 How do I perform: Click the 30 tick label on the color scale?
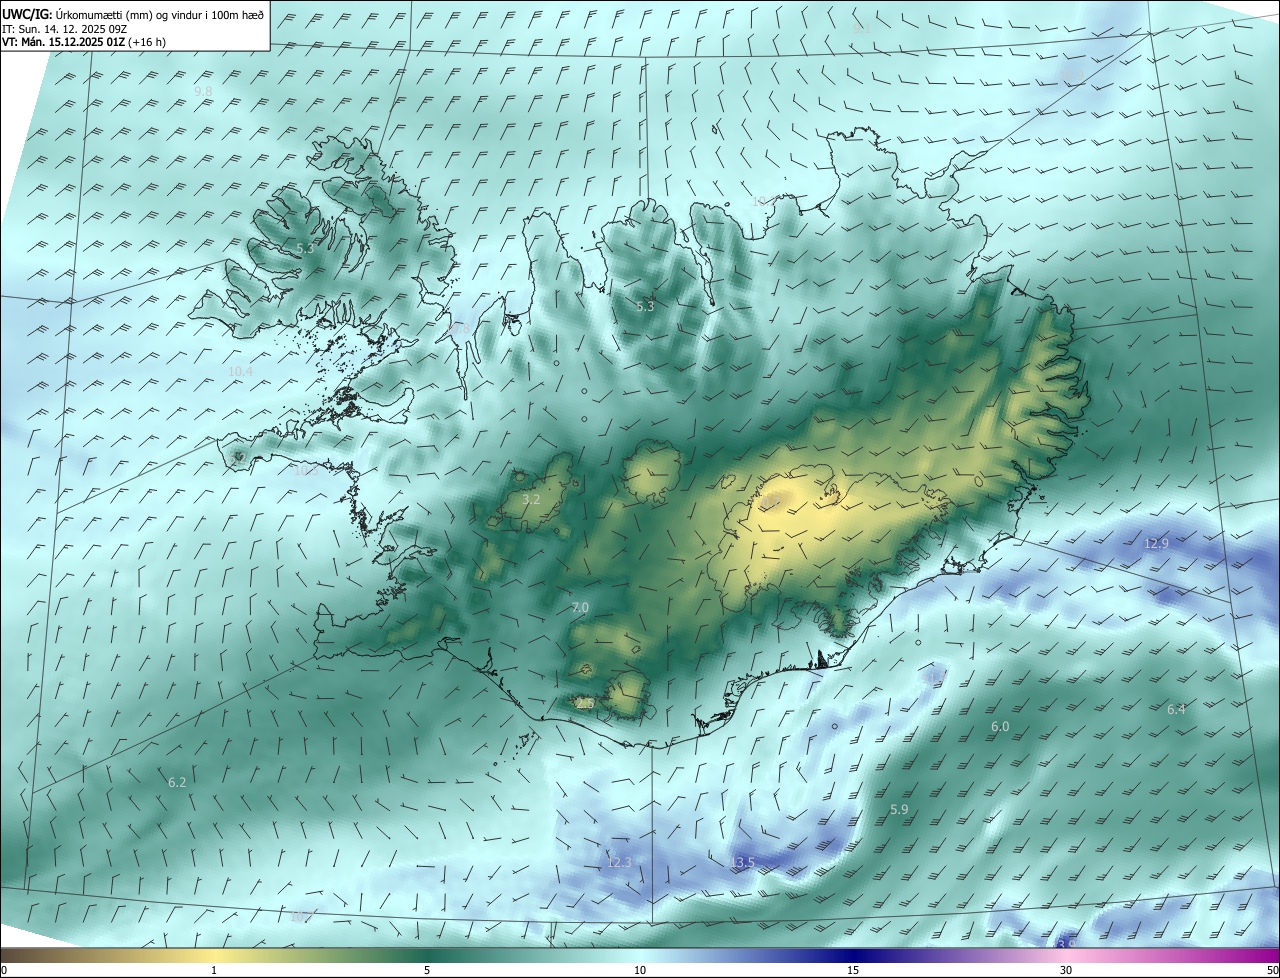tap(1066, 970)
